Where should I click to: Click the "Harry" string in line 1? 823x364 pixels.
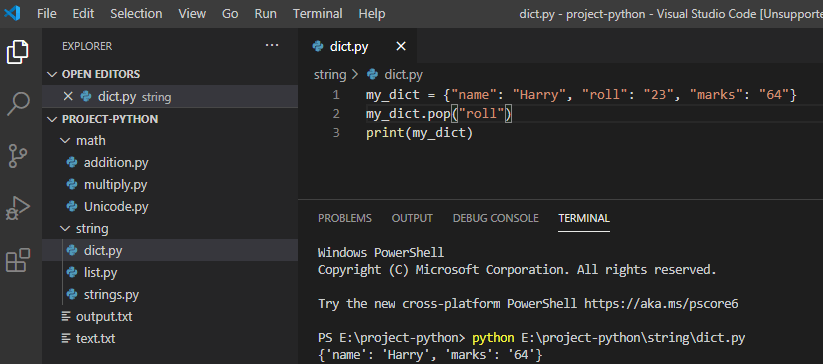540,95
